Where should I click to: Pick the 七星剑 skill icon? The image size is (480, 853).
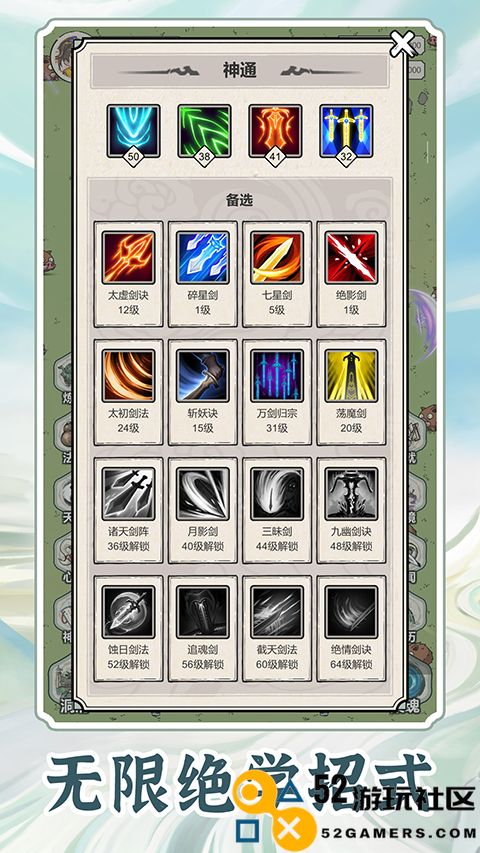[277, 258]
